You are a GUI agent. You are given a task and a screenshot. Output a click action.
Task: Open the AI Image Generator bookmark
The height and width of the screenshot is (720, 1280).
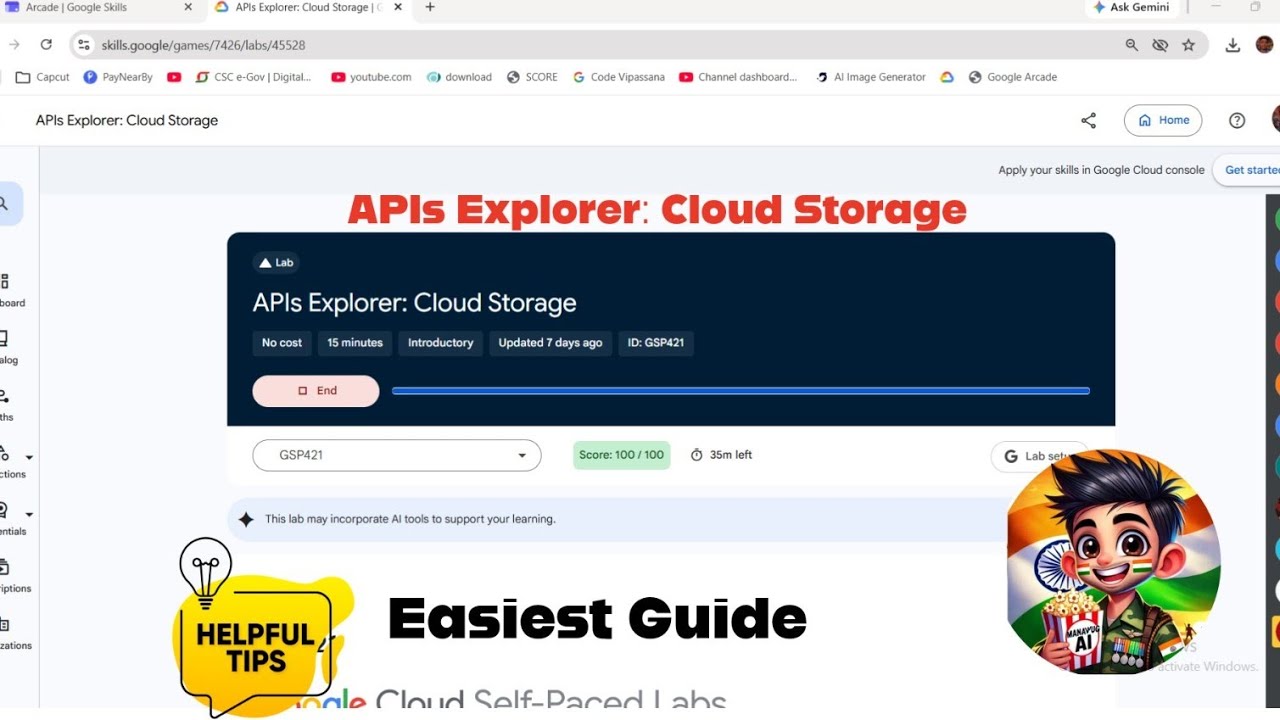(871, 77)
